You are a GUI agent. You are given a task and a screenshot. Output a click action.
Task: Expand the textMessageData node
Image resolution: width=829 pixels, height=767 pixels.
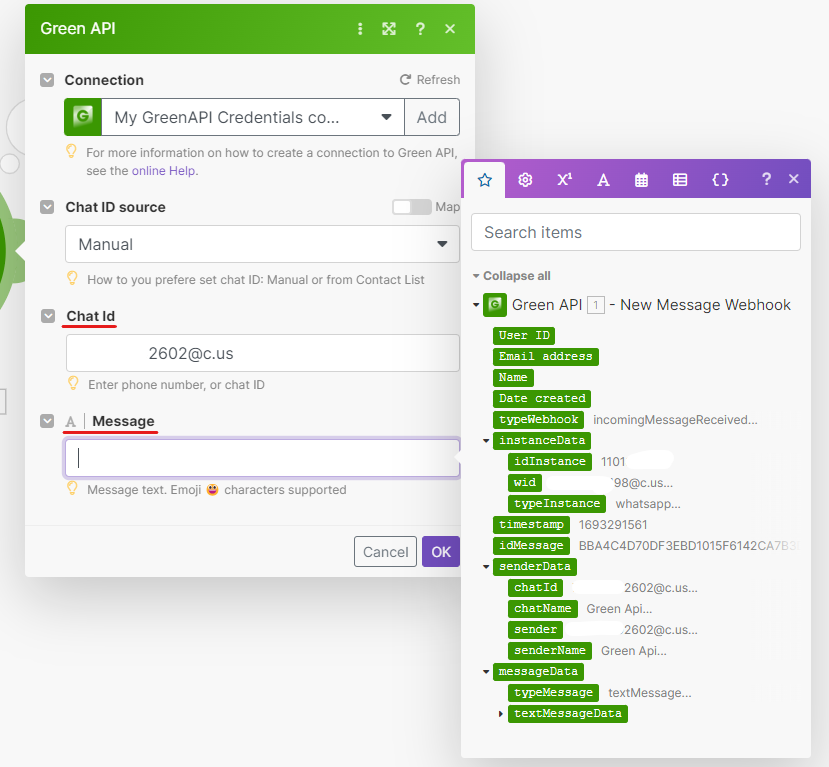click(x=501, y=714)
